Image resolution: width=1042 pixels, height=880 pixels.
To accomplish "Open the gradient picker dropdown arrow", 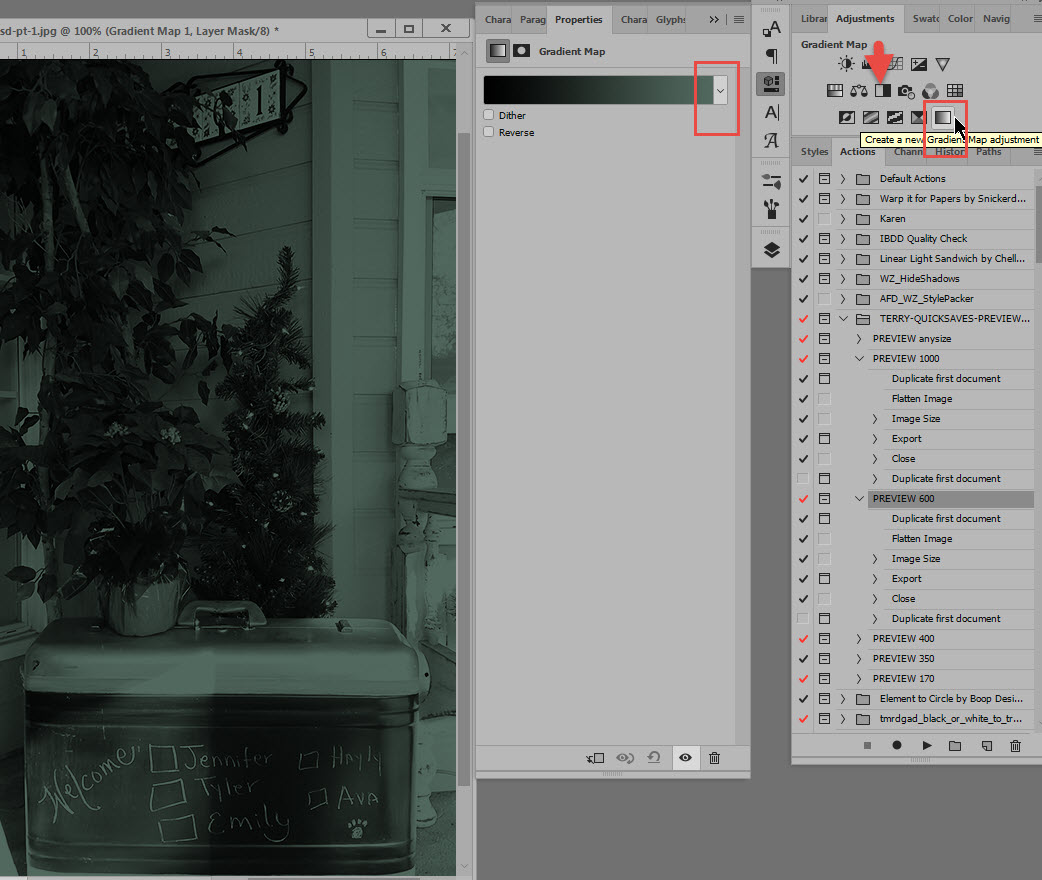I will tap(720, 90).
